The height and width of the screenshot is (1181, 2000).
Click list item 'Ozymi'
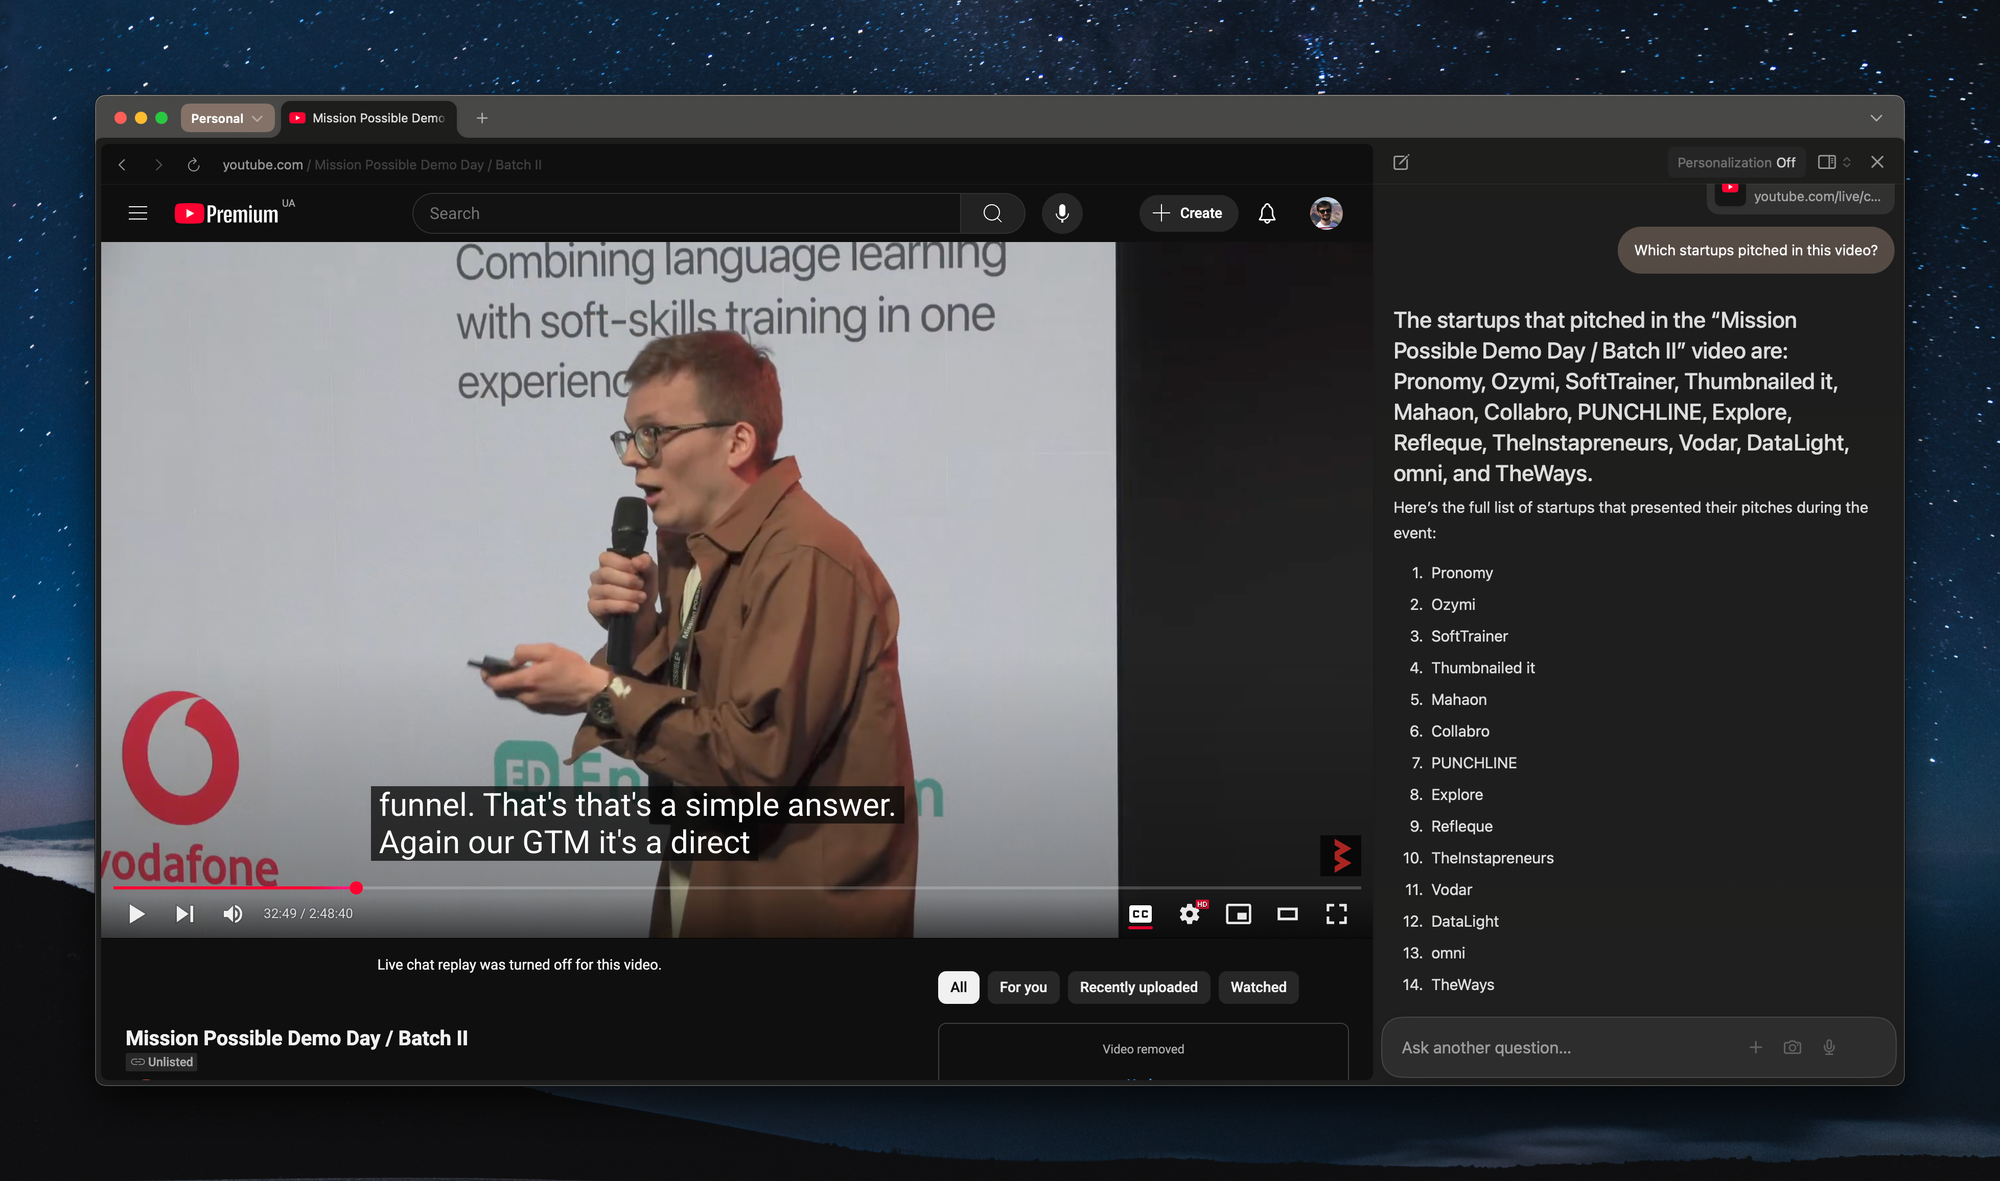point(1452,604)
